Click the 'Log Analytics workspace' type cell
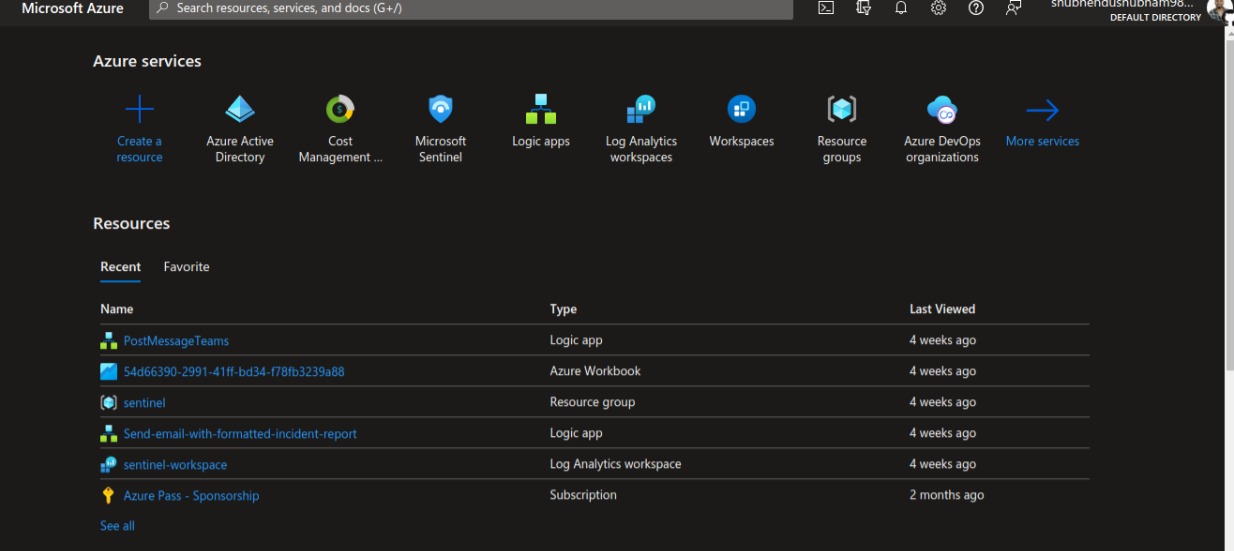Image resolution: width=1234 pixels, height=551 pixels. pos(615,464)
